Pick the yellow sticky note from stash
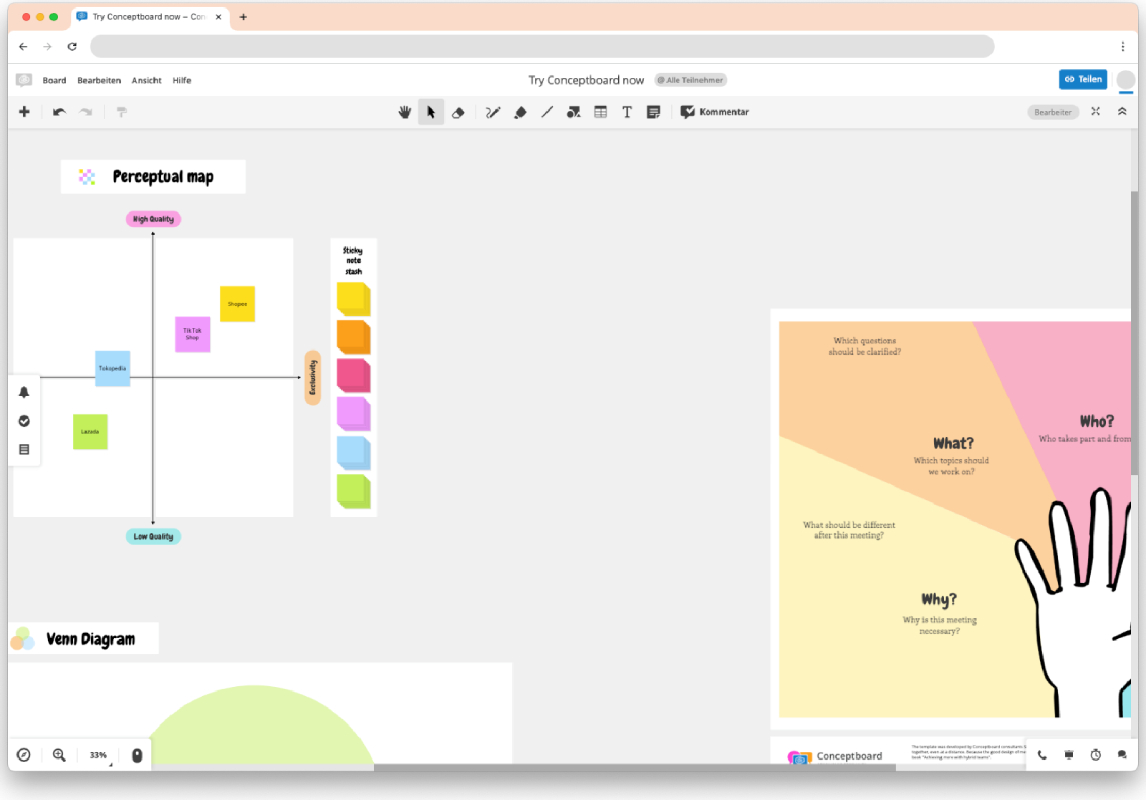 pos(353,299)
